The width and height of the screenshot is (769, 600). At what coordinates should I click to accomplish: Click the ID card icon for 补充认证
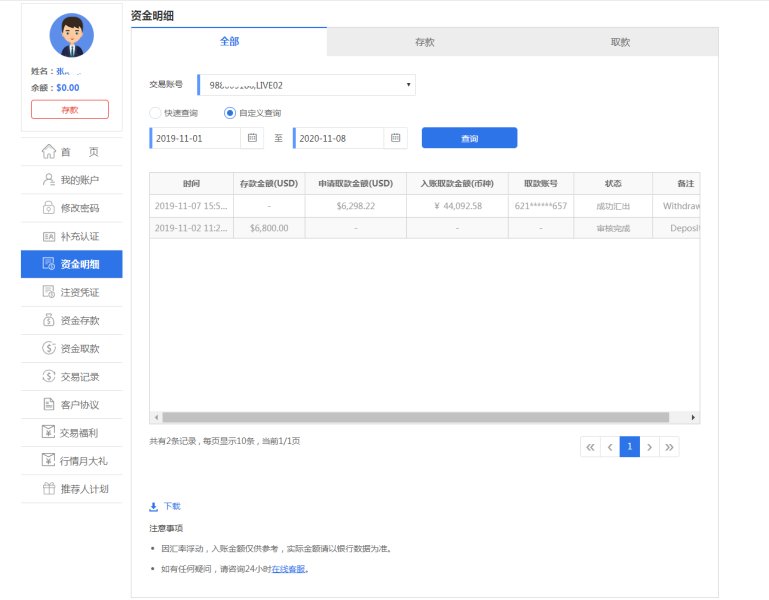point(48,236)
